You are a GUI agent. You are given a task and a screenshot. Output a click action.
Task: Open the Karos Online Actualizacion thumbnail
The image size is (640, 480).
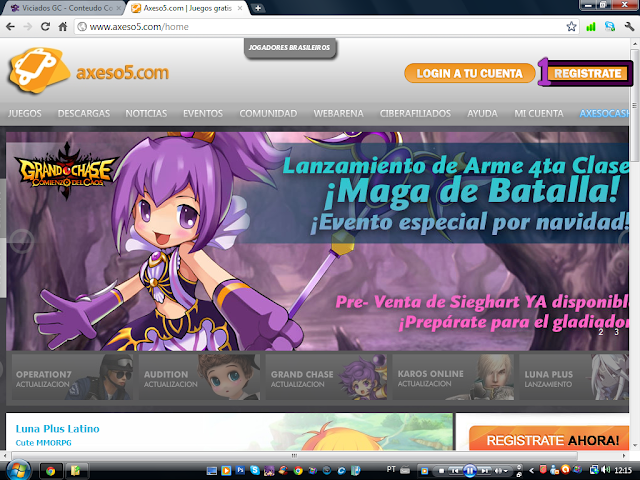pyautogui.click(x=453, y=377)
